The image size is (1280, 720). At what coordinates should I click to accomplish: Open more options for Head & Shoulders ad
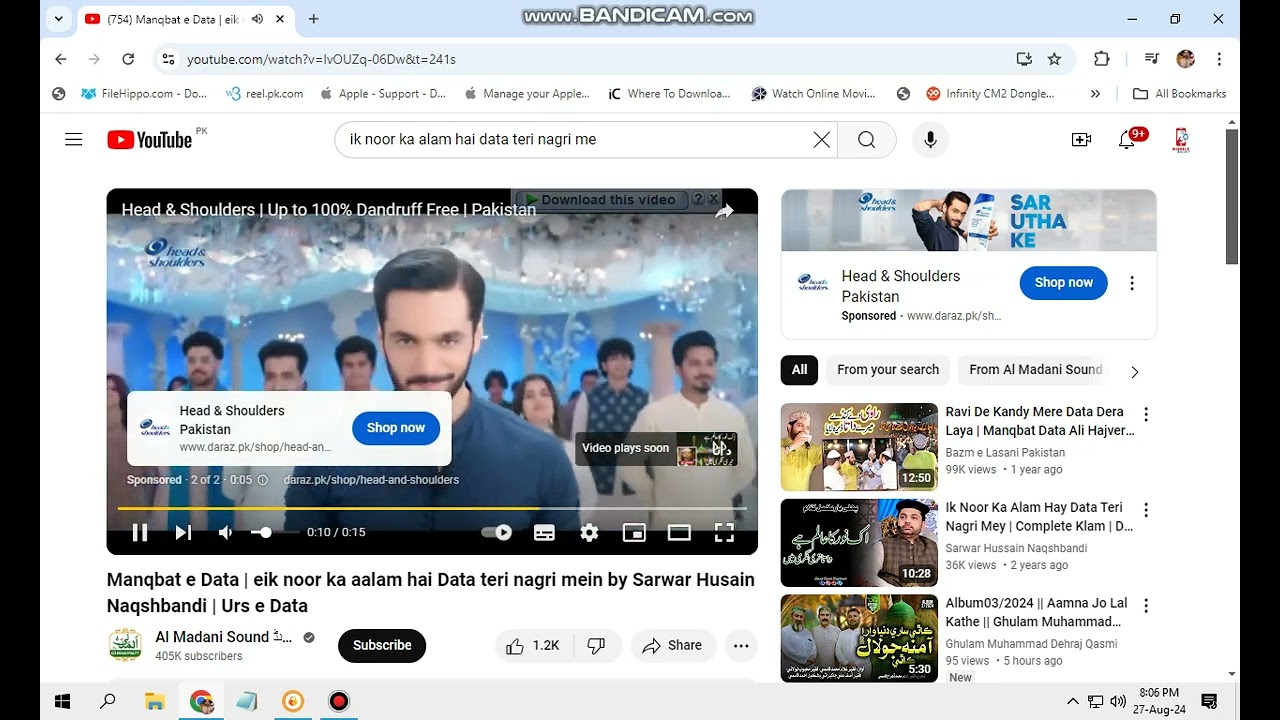pyautogui.click(x=1132, y=283)
